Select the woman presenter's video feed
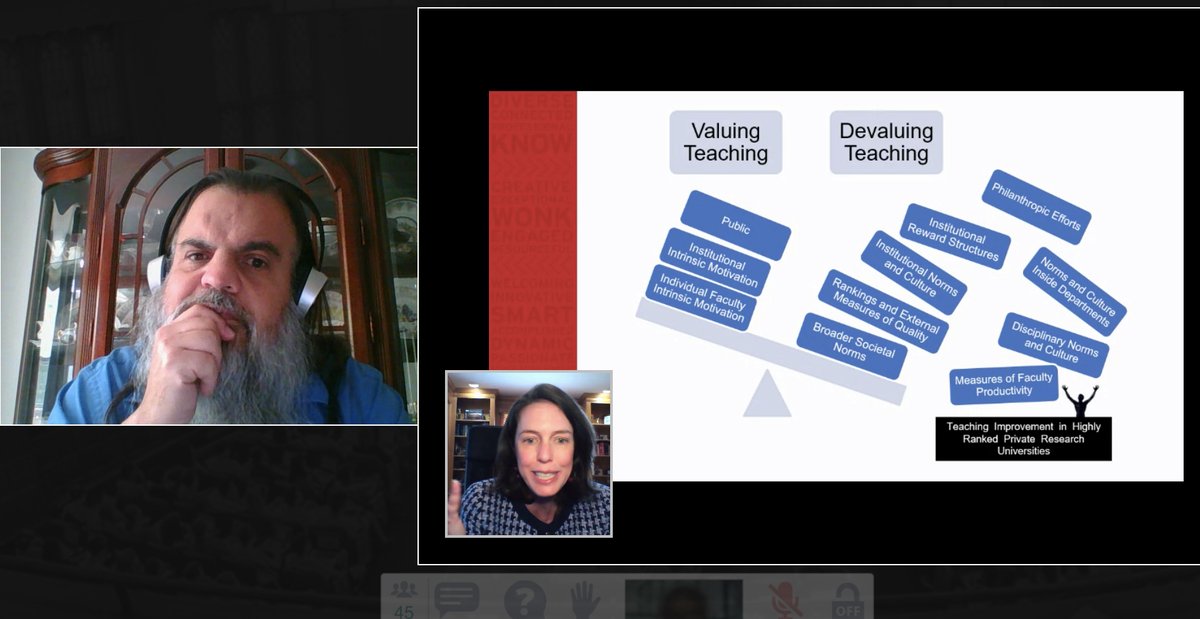 pyautogui.click(x=529, y=453)
